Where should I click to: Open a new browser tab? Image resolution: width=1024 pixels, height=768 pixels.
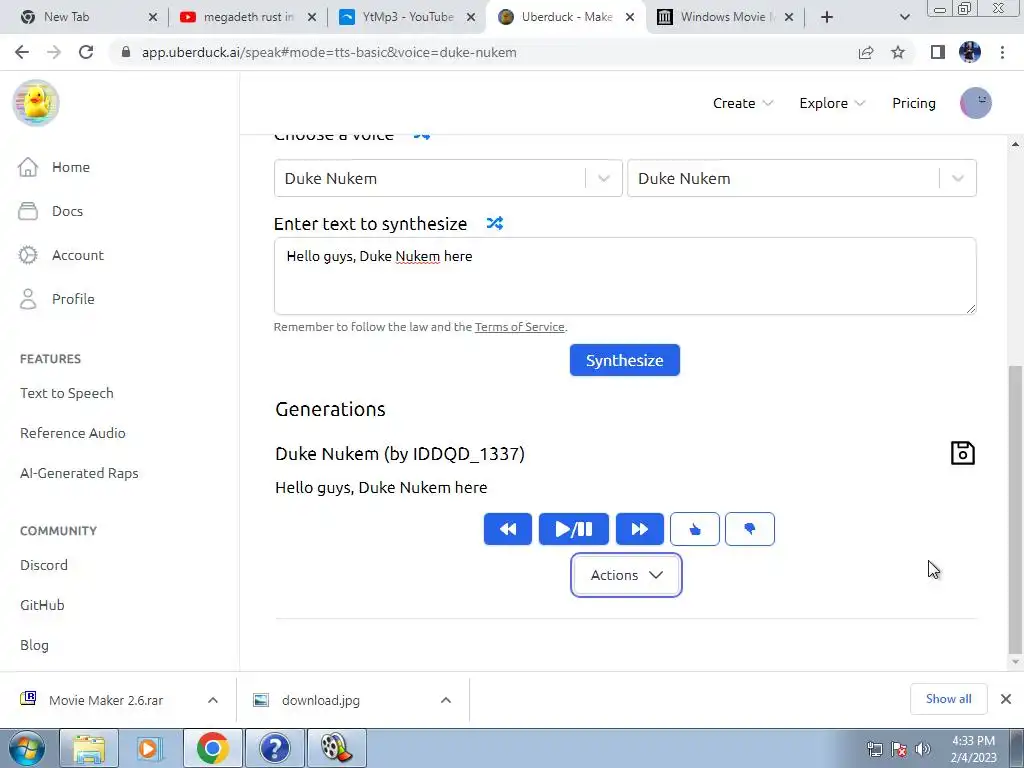(827, 17)
